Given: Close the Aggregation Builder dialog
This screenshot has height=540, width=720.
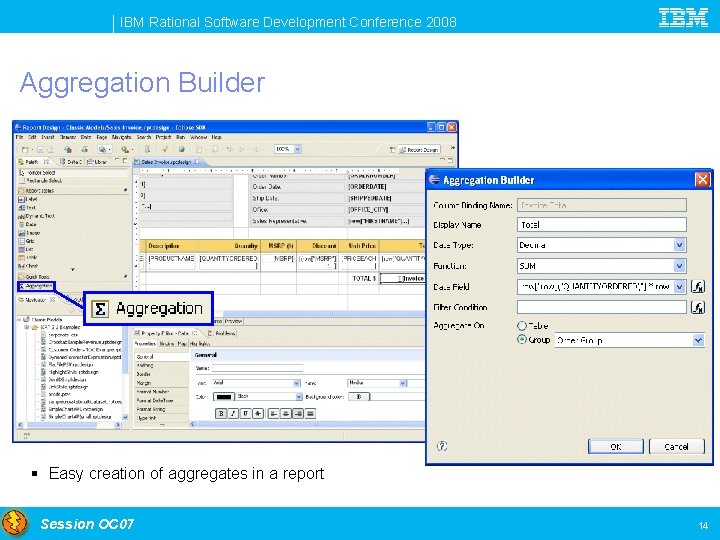Looking at the screenshot, I should click(702, 180).
